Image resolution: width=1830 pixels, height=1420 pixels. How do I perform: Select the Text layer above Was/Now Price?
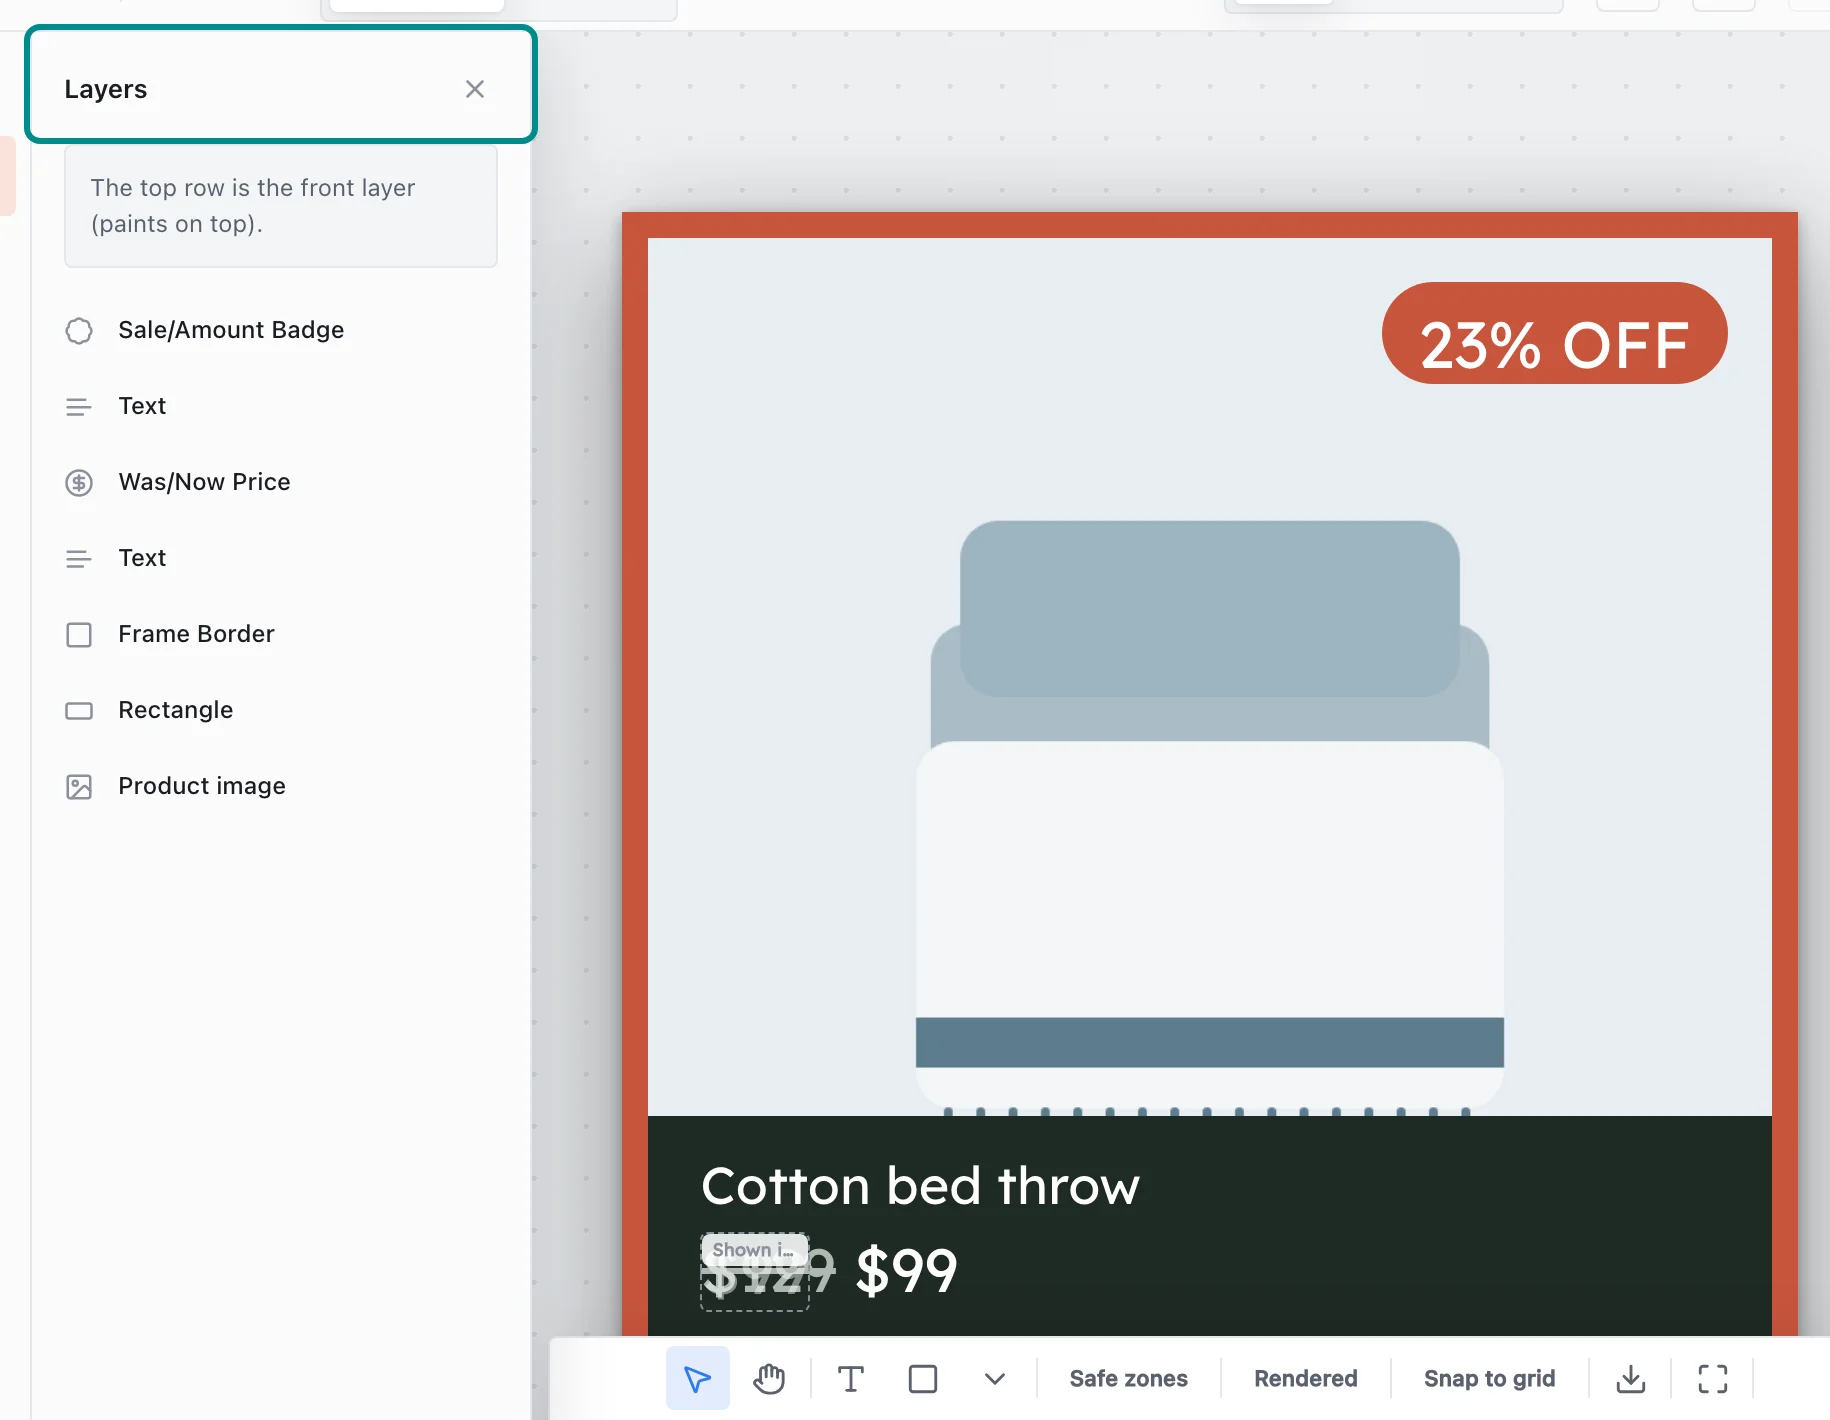pos(280,406)
